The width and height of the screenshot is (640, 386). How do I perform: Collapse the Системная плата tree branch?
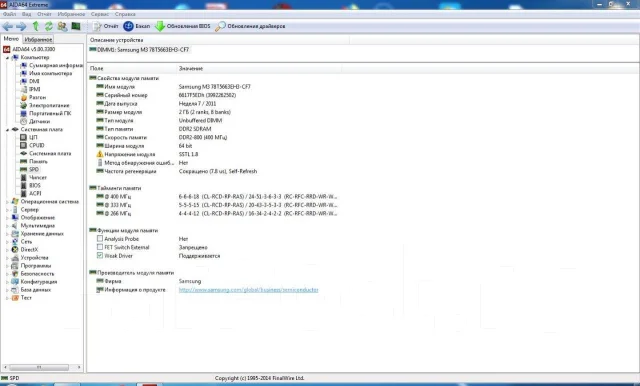tap(7, 129)
